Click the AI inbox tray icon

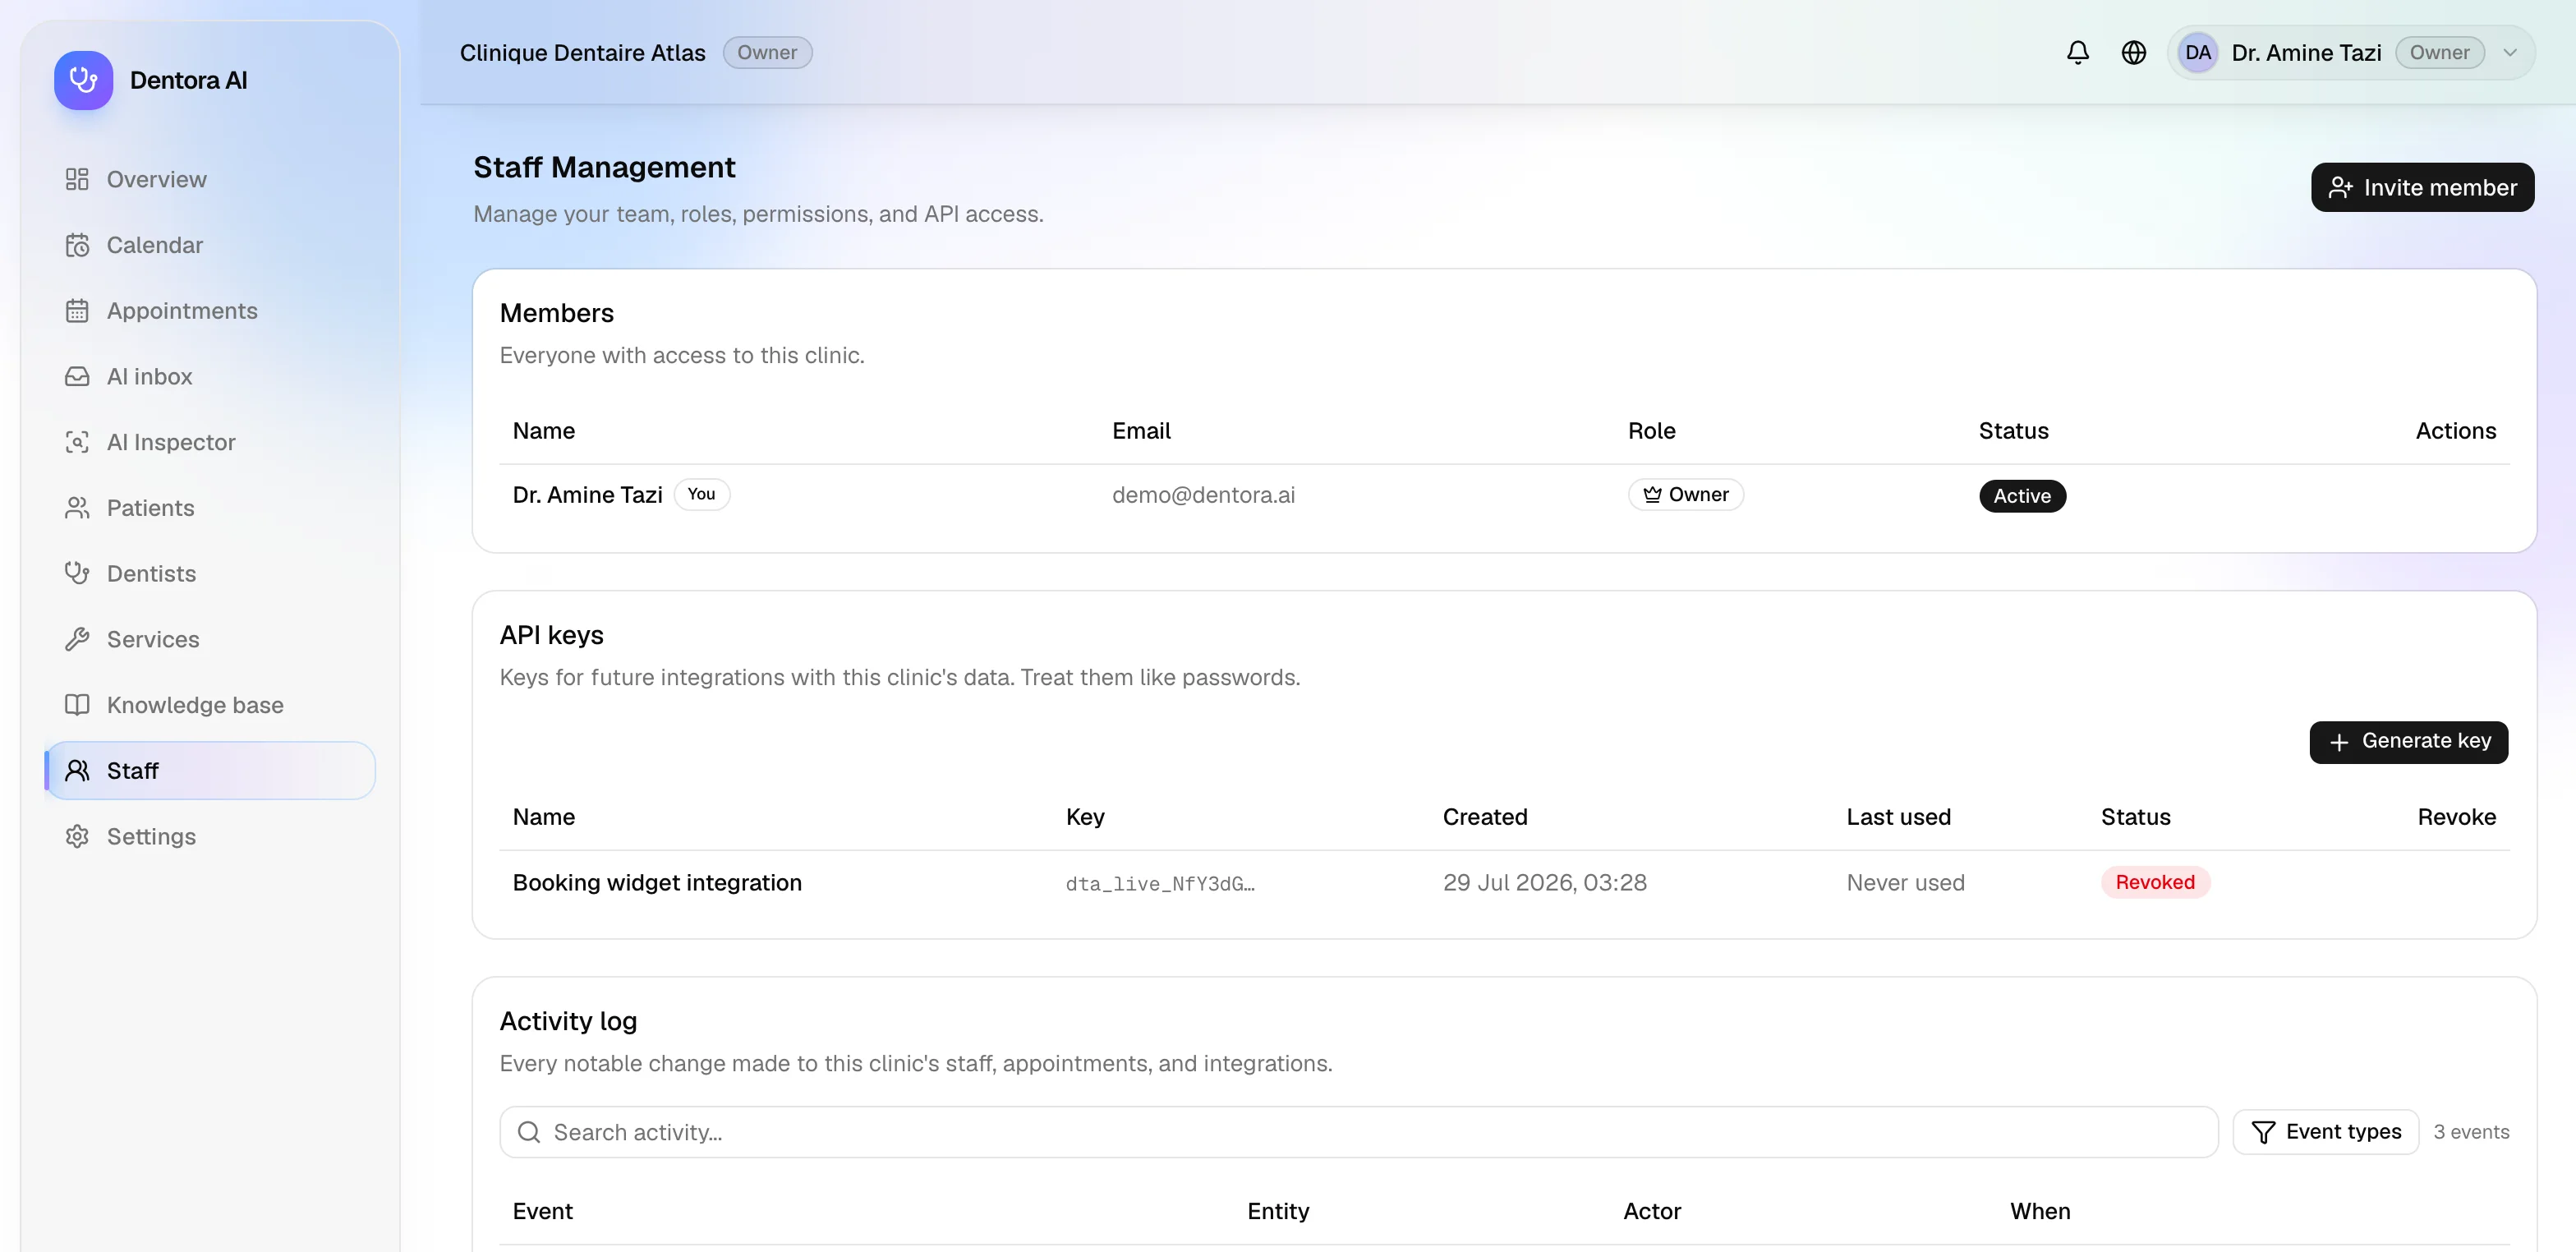(x=77, y=377)
